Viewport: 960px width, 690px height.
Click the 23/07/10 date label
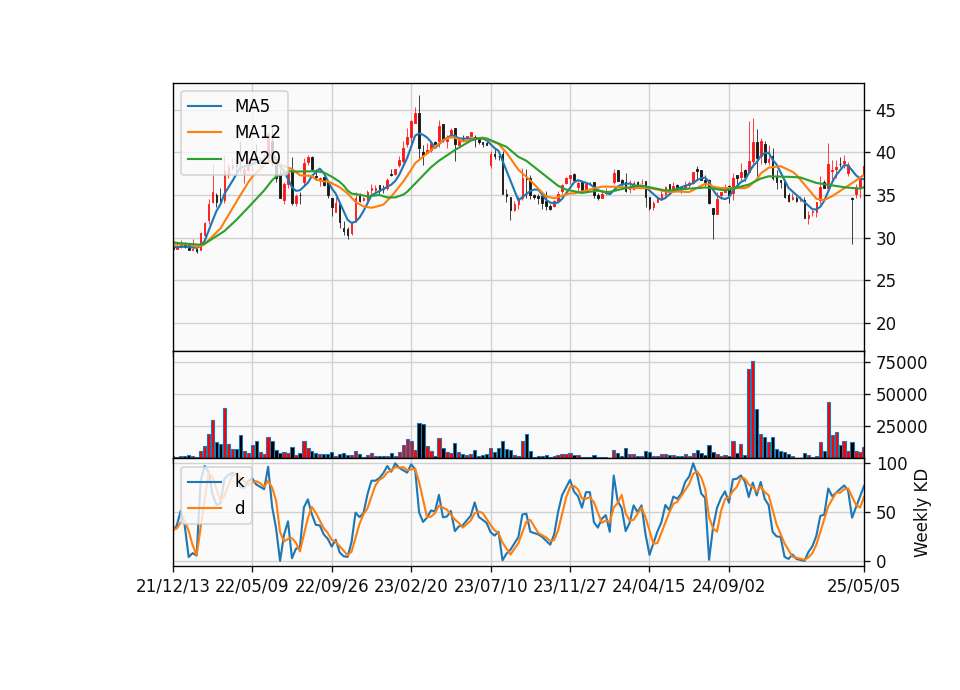click(x=490, y=586)
